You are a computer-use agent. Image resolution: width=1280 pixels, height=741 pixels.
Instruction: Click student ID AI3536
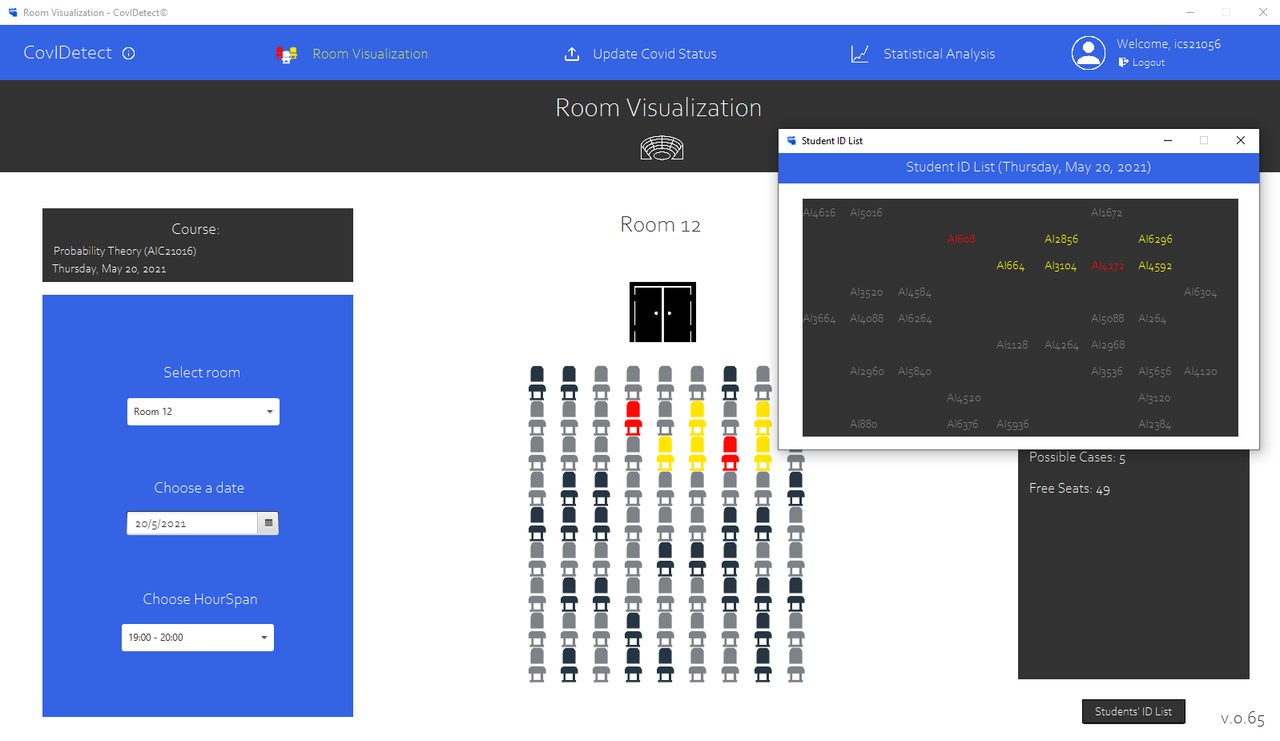[x=1107, y=371]
